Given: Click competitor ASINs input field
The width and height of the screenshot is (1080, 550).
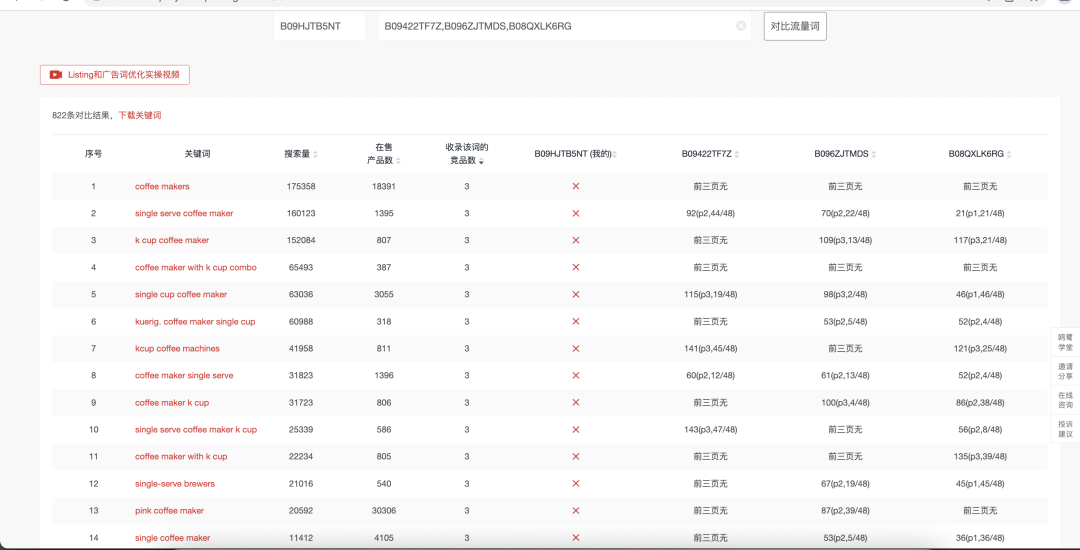Looking at the screenshot, I should tap(564, 26).
